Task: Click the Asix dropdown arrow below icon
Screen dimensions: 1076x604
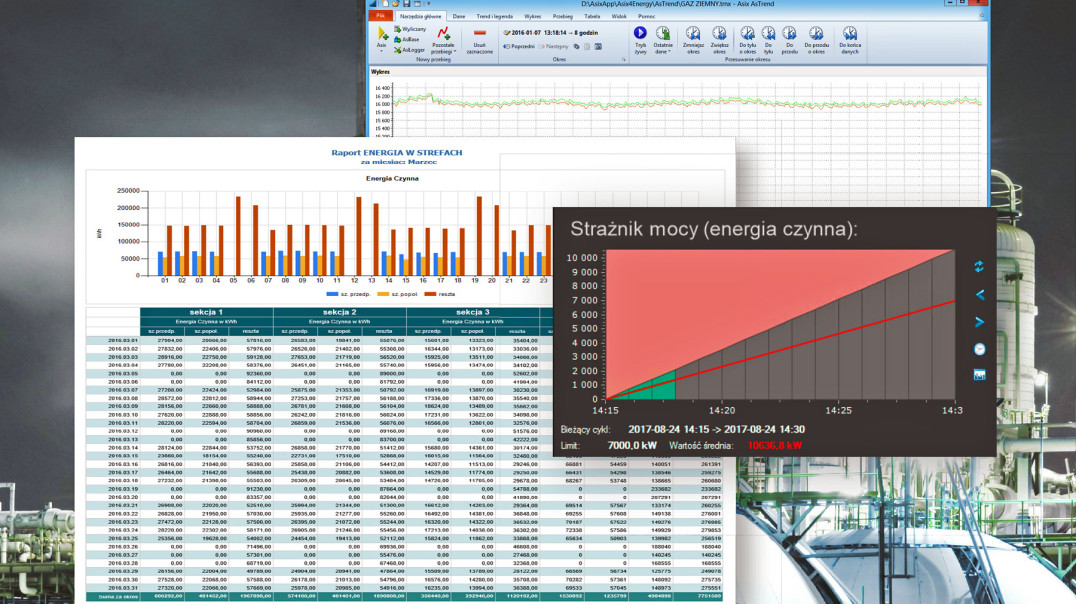Action: click(x=382, y=51)
